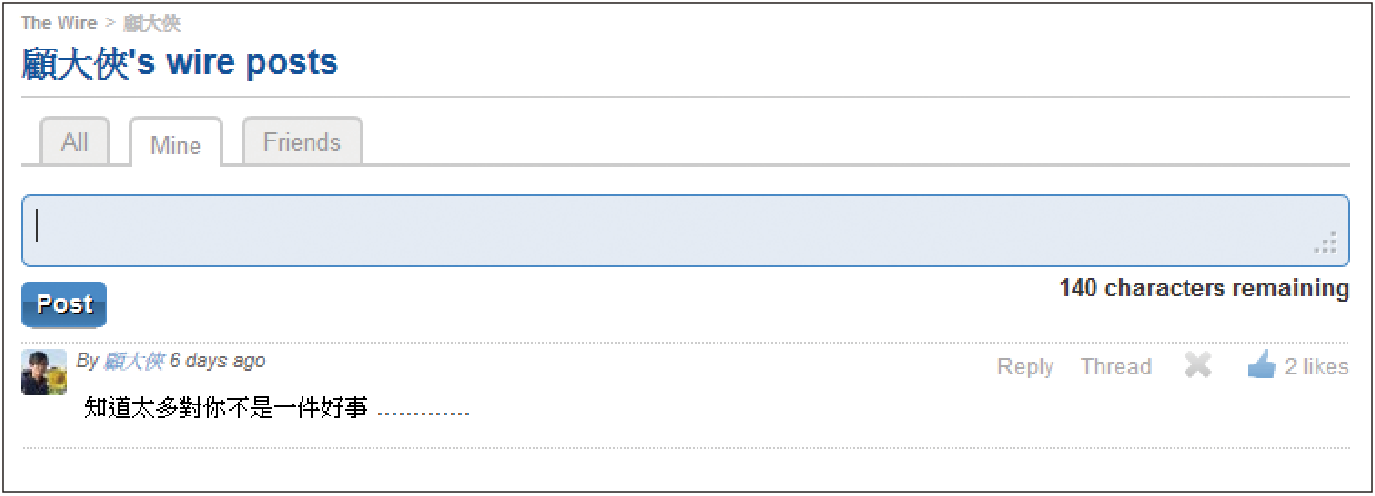Click the 顧大俠 breadcrumb entry
The height and width of the screenshot is (496, 1375).
[x=152, y=23]
